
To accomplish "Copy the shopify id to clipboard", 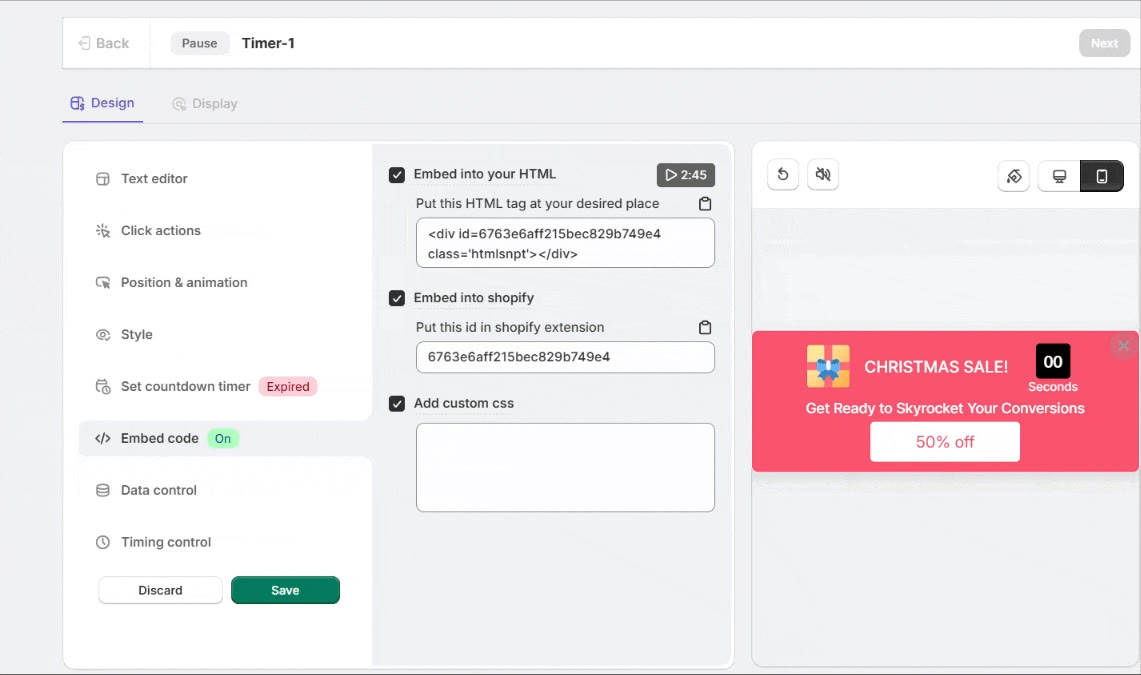I will 704,327.
